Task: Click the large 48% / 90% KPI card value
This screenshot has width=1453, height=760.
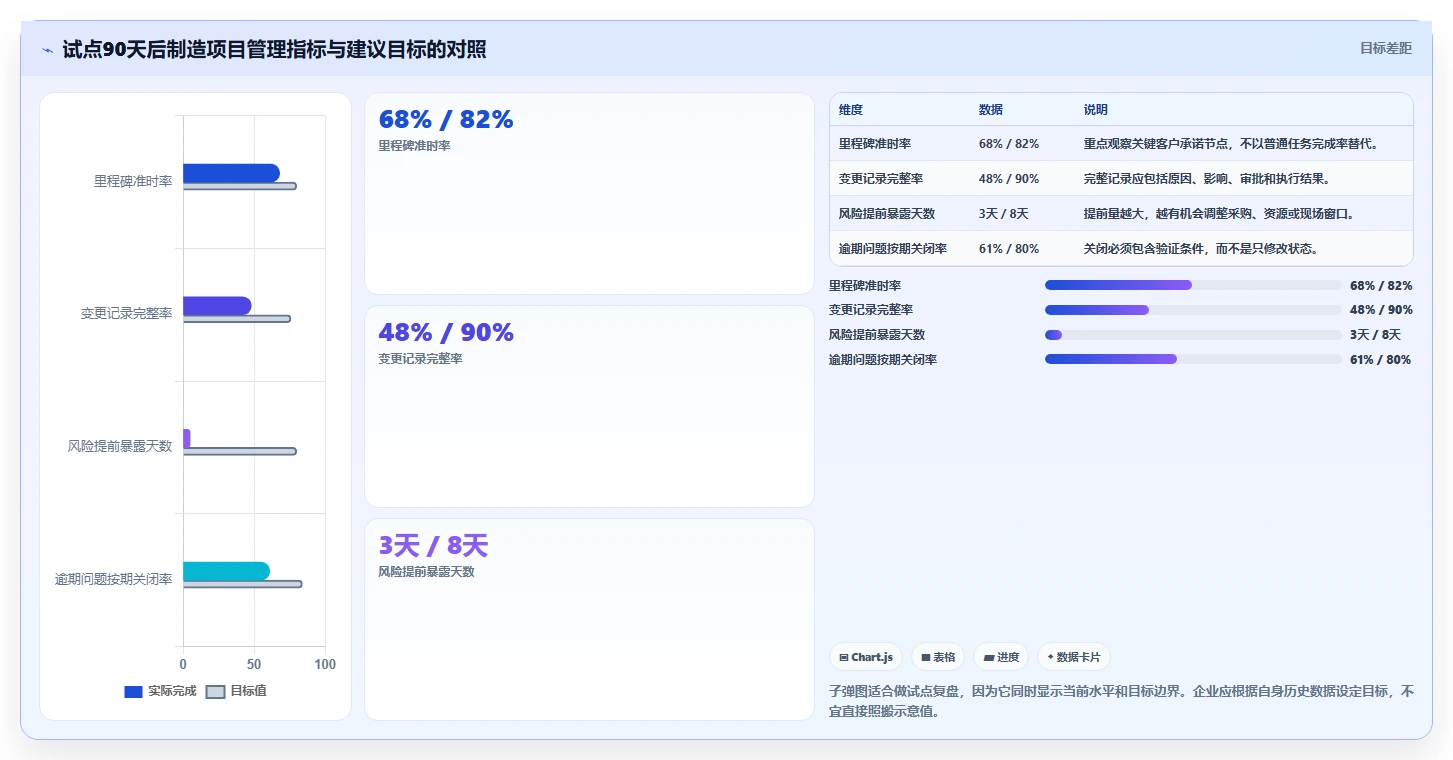Action: 446,333
